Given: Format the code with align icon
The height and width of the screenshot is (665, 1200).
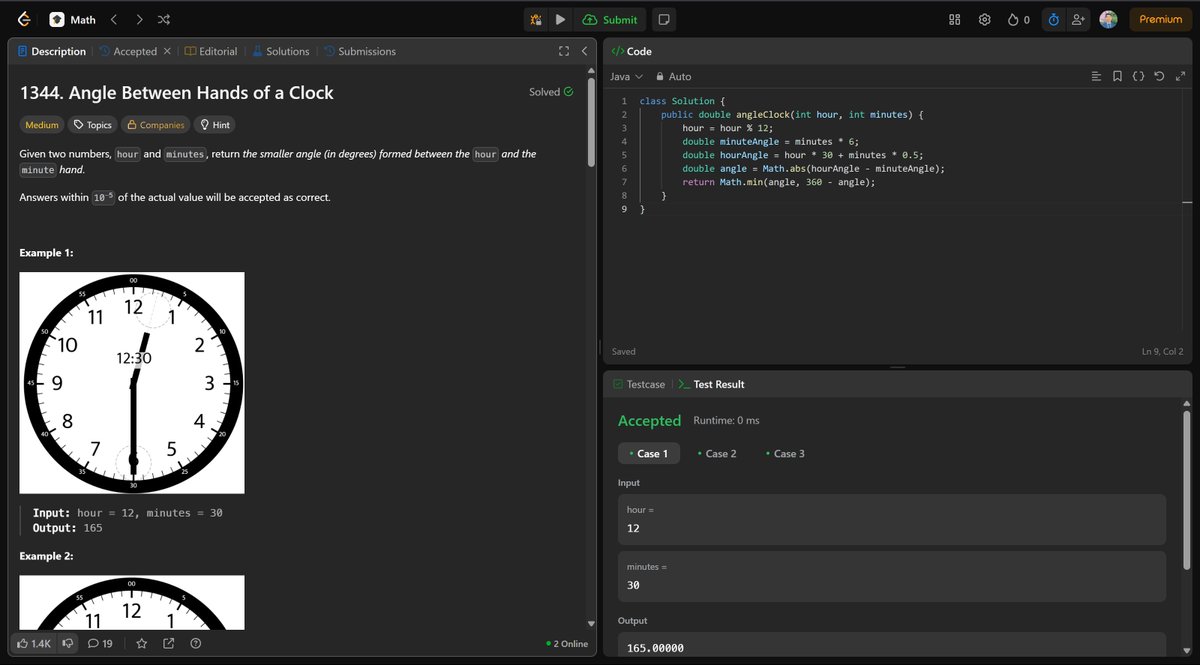Looking at the screenshot, I should (1096, 77).
